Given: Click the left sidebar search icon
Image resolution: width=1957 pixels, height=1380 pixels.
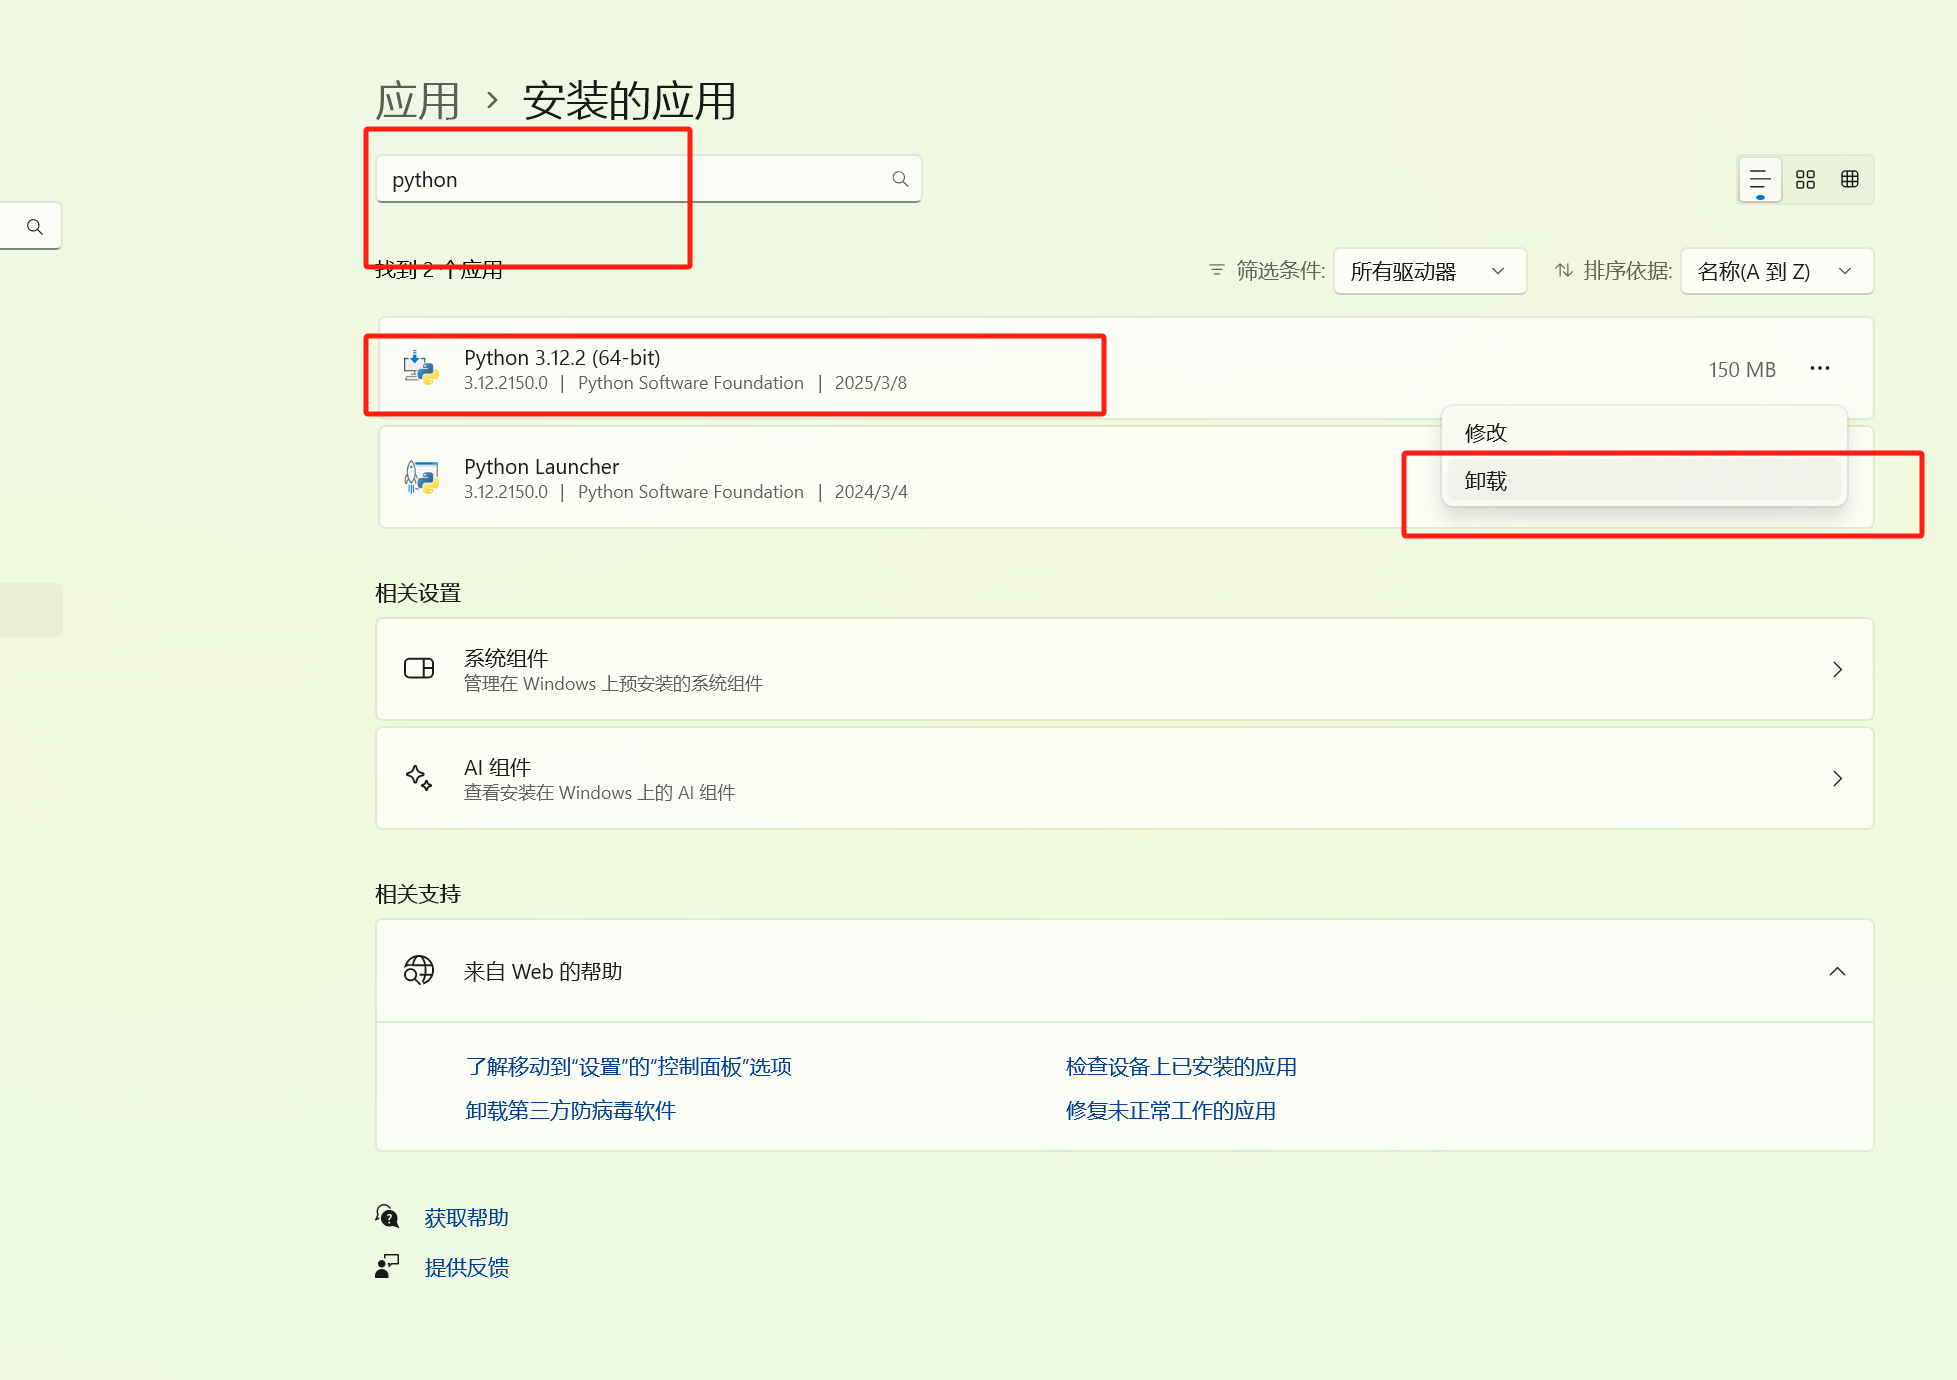Looking at the screenshot, I should click(x=35, y=227).
